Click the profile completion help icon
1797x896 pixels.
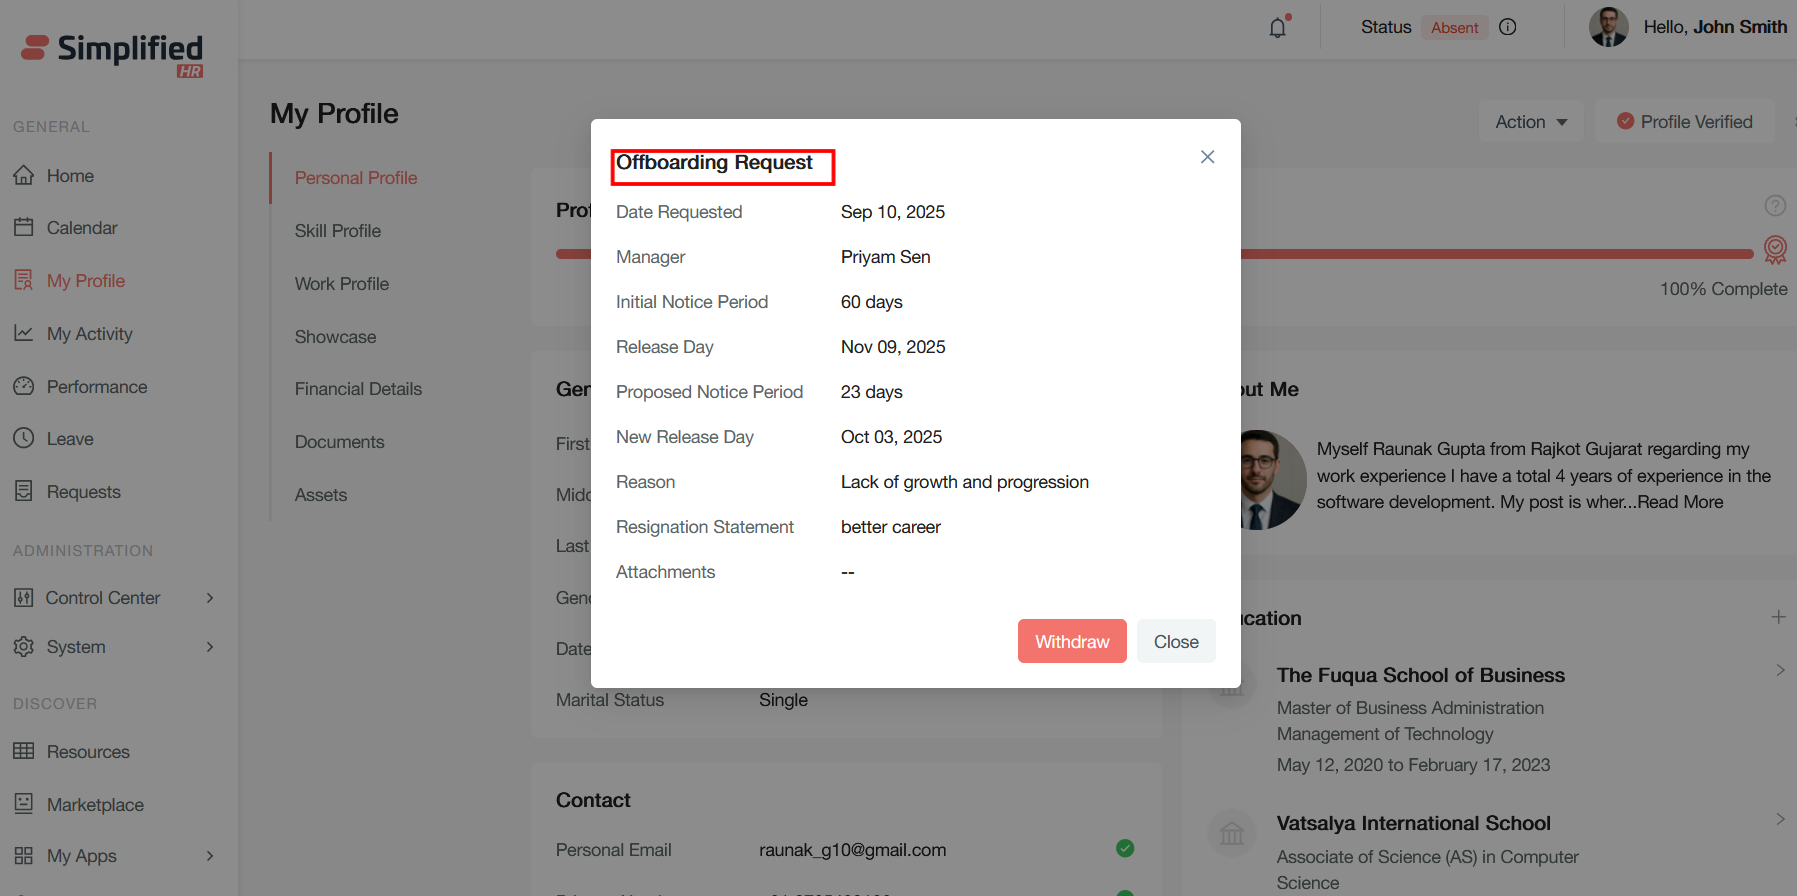click(1775, 205)
